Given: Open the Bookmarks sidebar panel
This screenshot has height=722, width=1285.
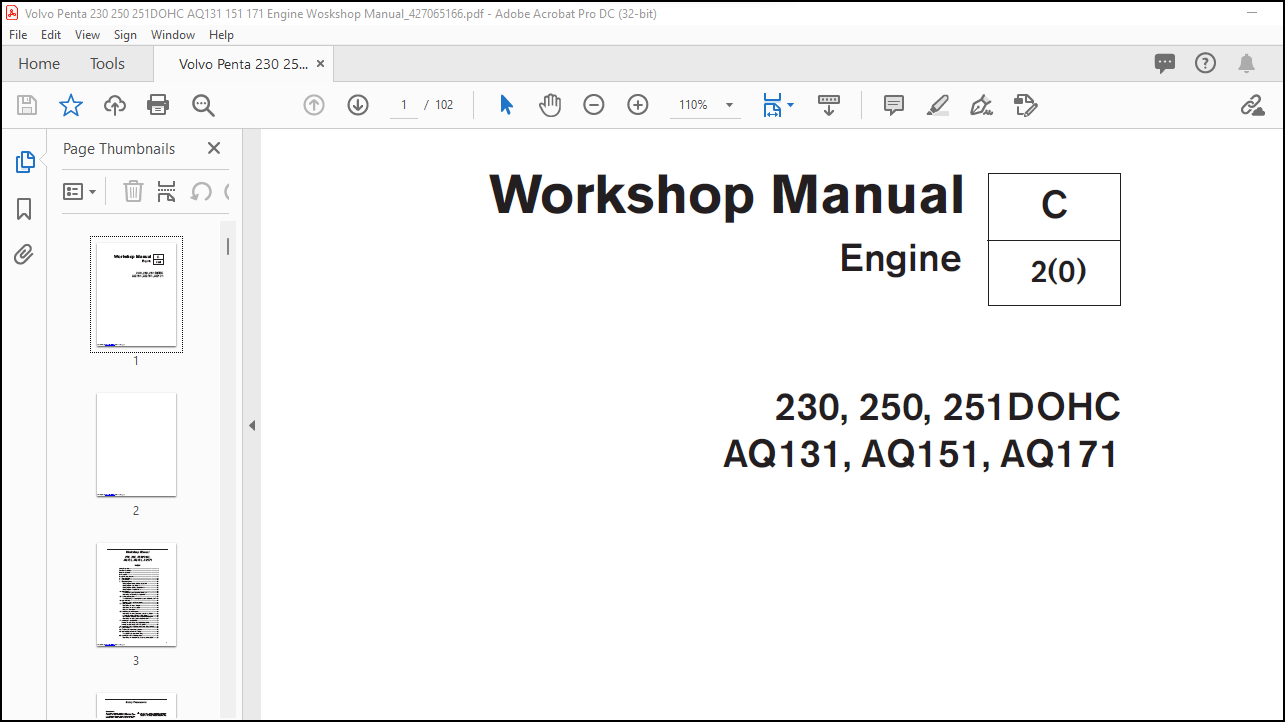Looking at the screenshot, I should click(24, 209).
